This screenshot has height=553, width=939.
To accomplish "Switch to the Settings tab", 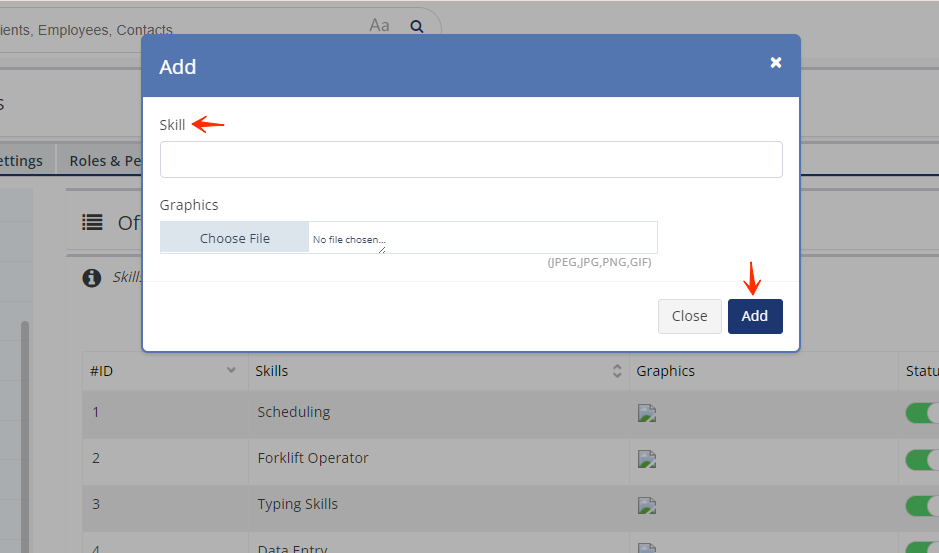I will (22, 161).
